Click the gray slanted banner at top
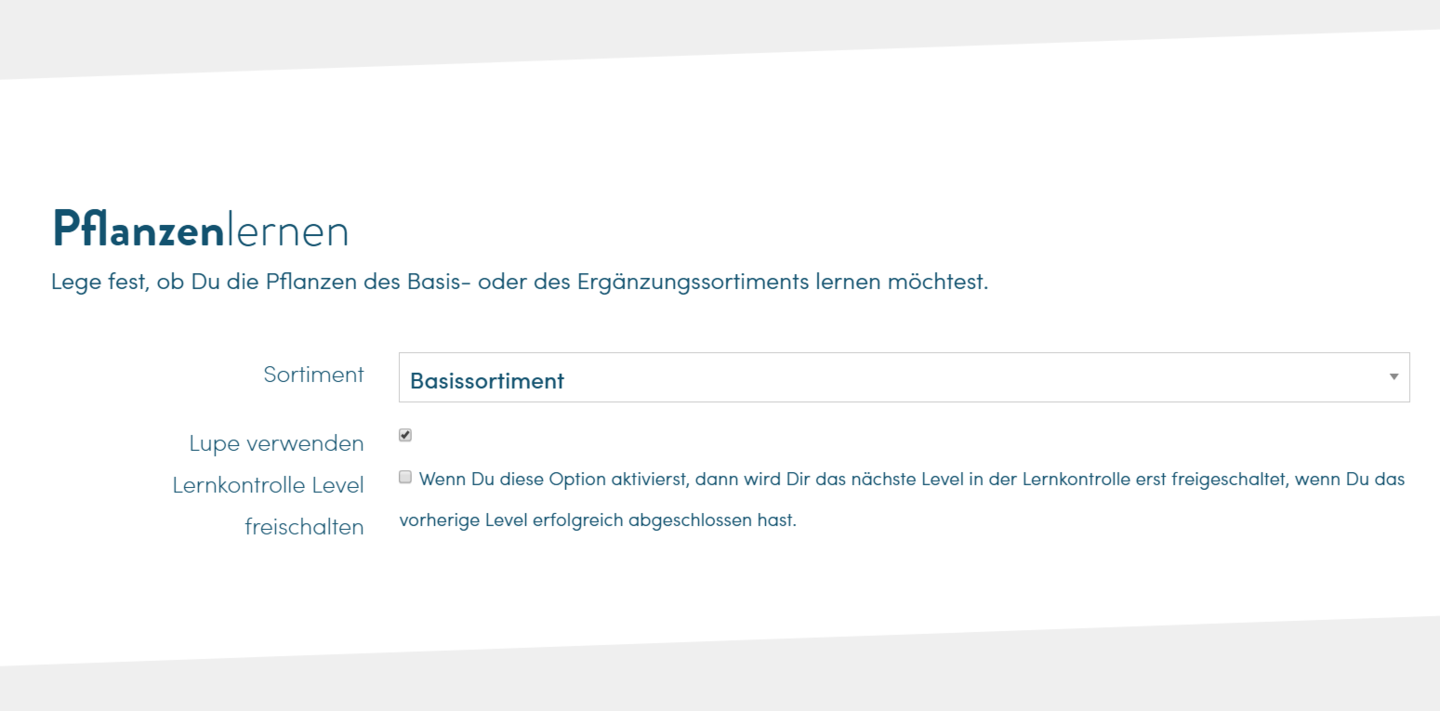1440x711 pixels. 720,30
